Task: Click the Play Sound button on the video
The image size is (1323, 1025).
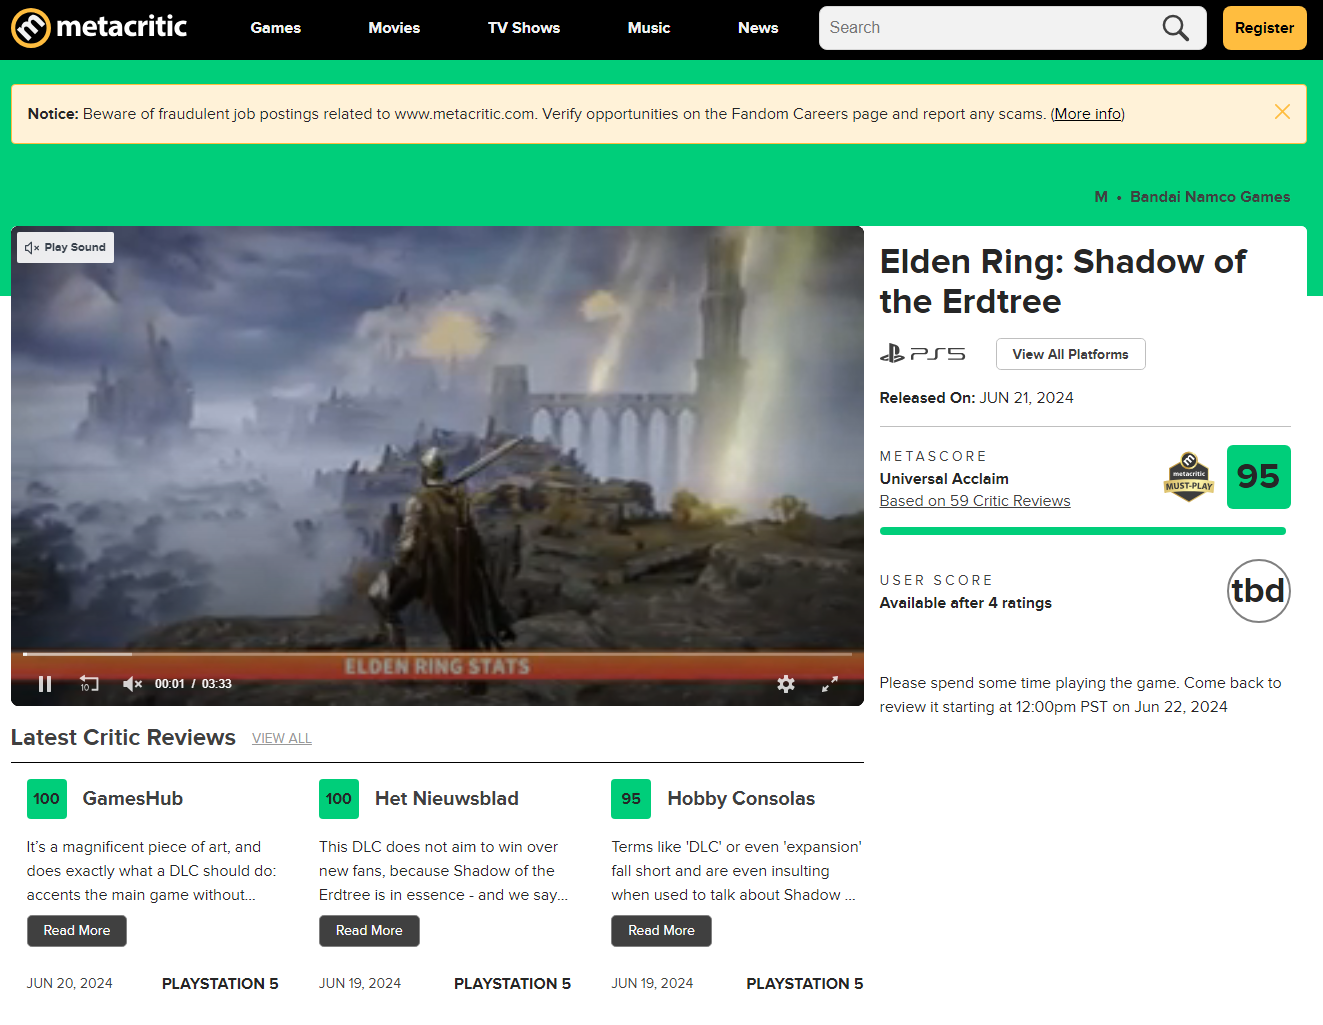Action: pyautogui.click(x=65, y=247)
